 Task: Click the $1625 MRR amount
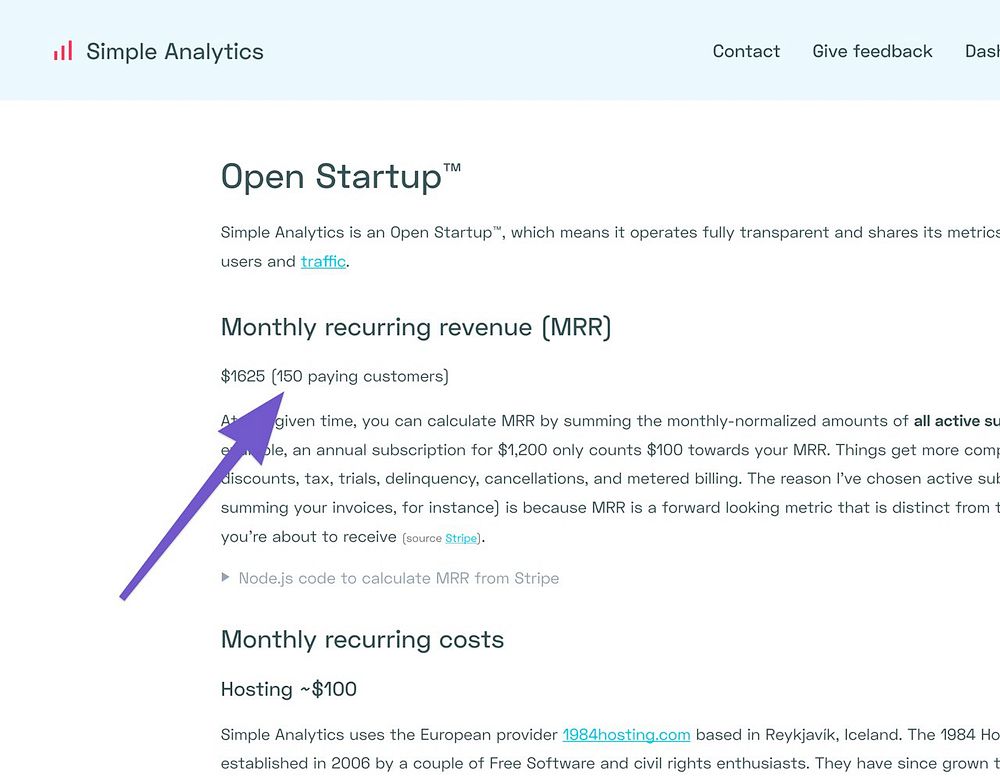pyautogui.click(x=243, y=376)
